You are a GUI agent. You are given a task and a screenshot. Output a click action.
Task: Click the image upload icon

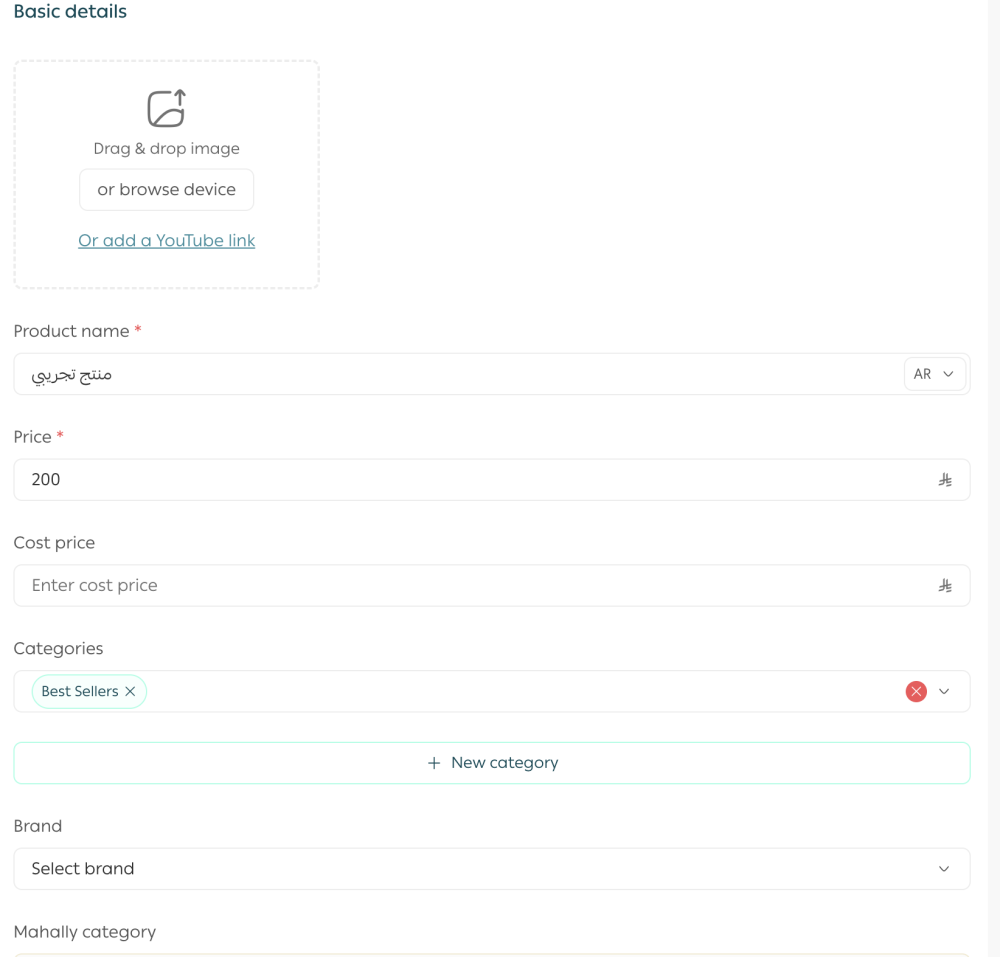coord(166,108)
